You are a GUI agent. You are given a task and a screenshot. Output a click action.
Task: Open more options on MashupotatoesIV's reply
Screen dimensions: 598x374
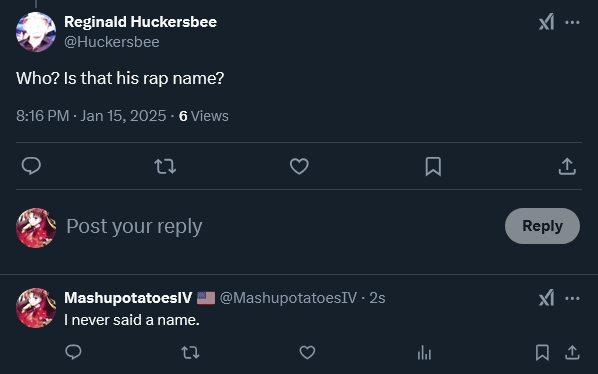[572, 298]
